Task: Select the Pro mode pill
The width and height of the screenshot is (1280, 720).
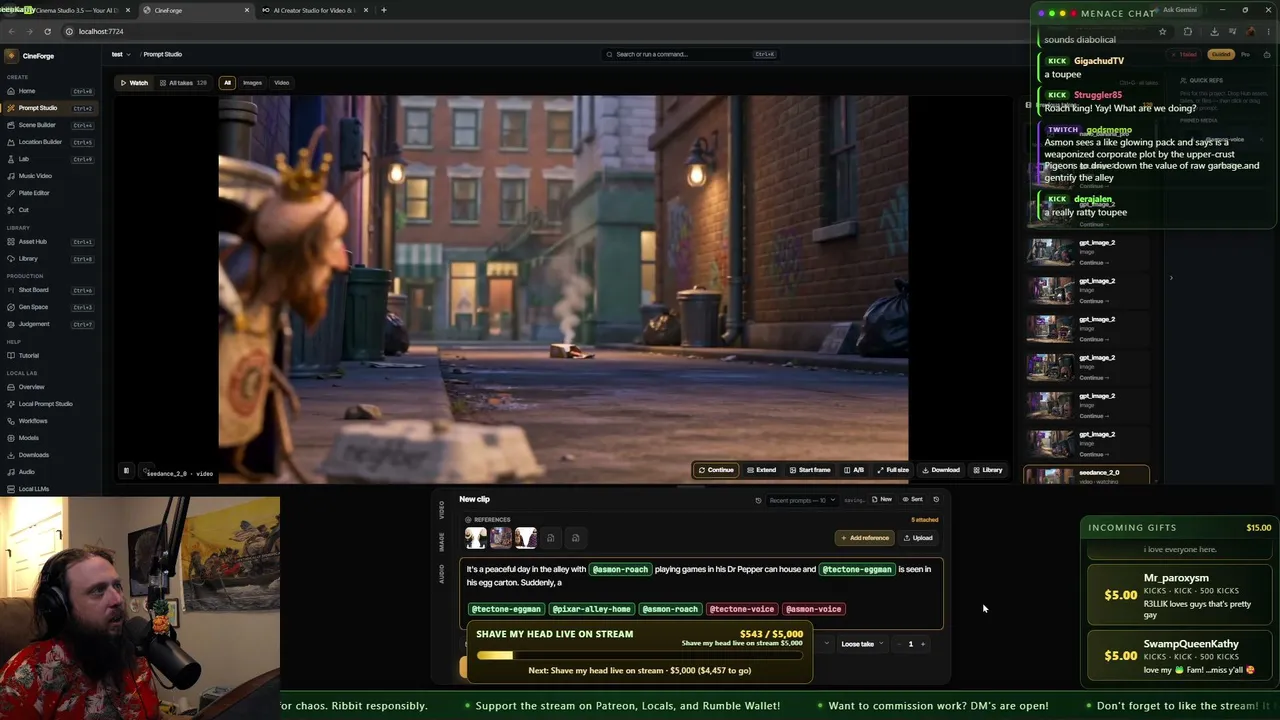Action: click(1245, 54)
